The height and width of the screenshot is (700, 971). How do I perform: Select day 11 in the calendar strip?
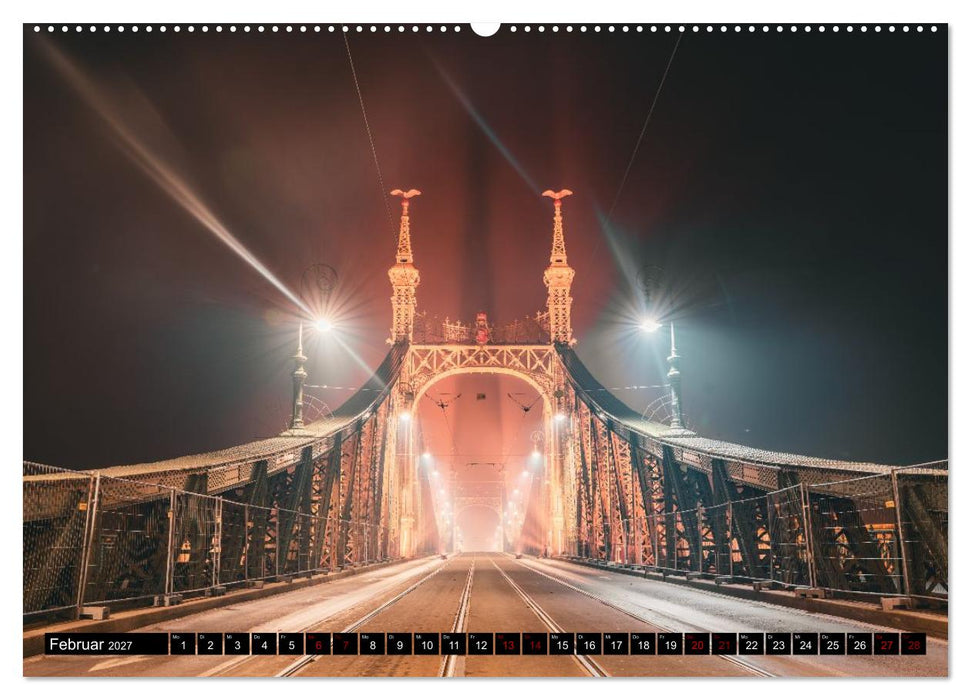click(x=453, y=644)
